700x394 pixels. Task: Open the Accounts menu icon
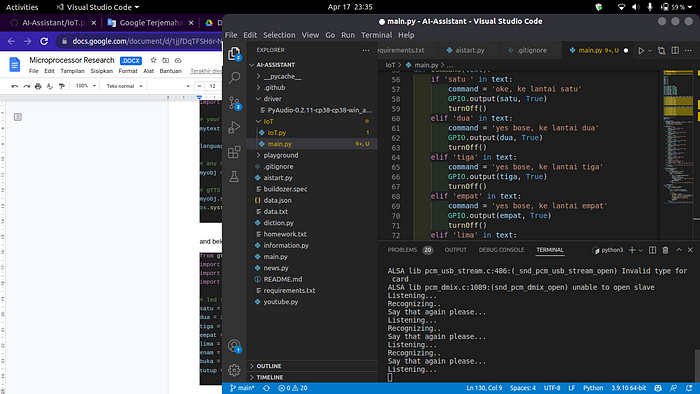[234, 346]
